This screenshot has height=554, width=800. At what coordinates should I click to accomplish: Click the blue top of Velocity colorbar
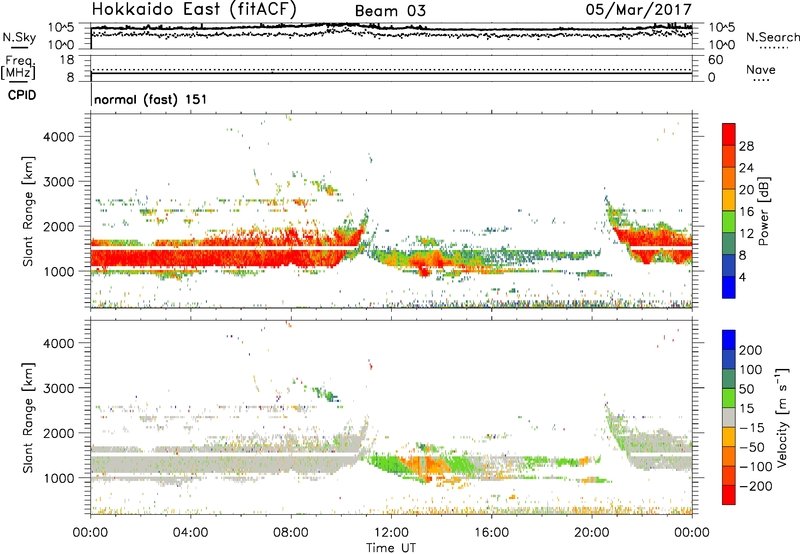pyautogui.click(x=729, y=340)
